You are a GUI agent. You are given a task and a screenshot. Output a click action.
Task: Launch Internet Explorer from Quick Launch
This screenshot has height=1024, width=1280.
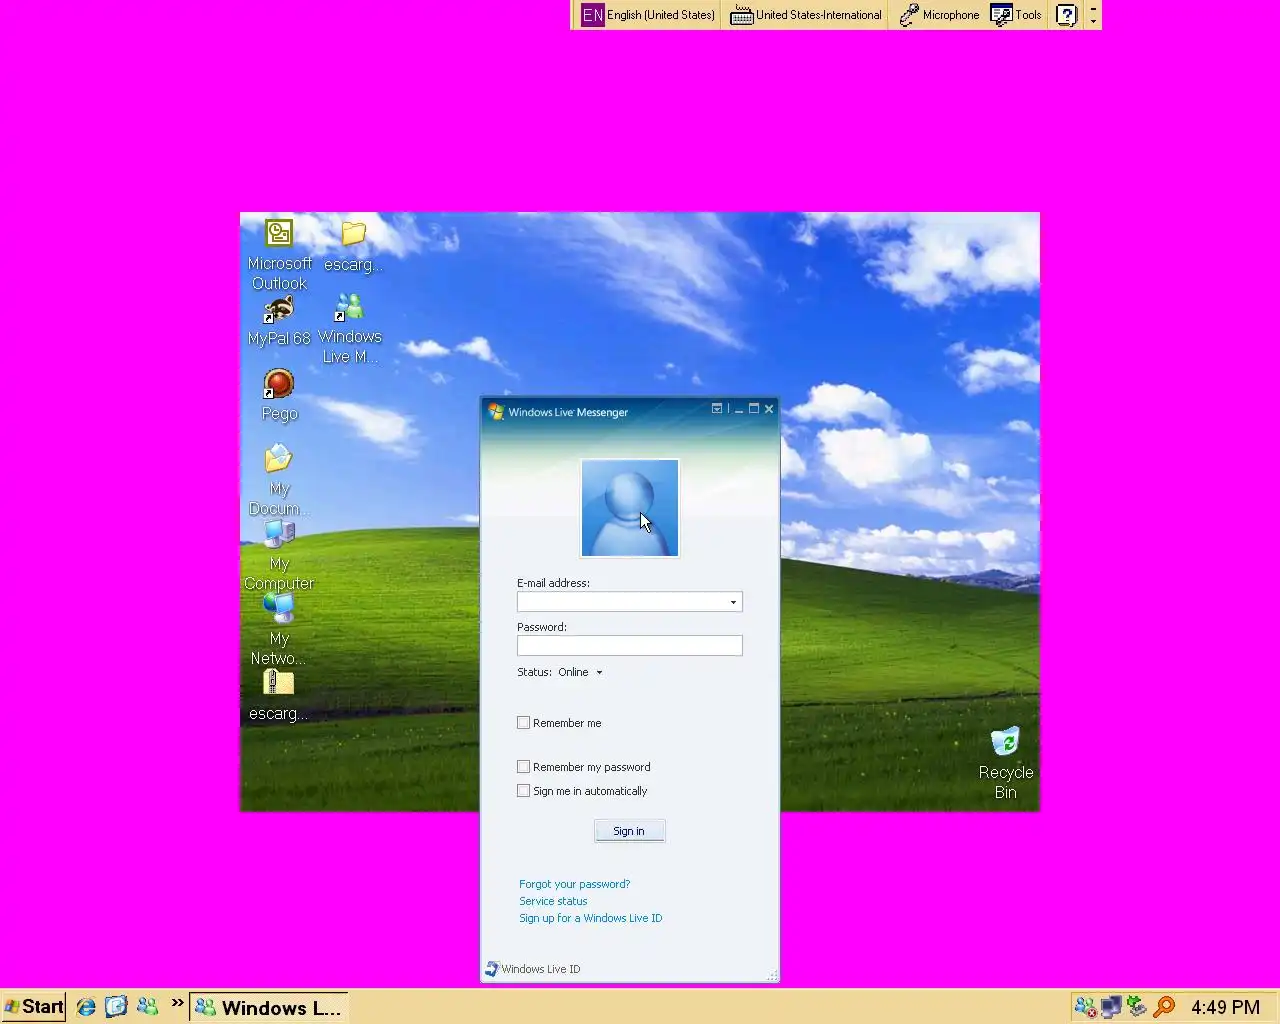[86, 1007]
